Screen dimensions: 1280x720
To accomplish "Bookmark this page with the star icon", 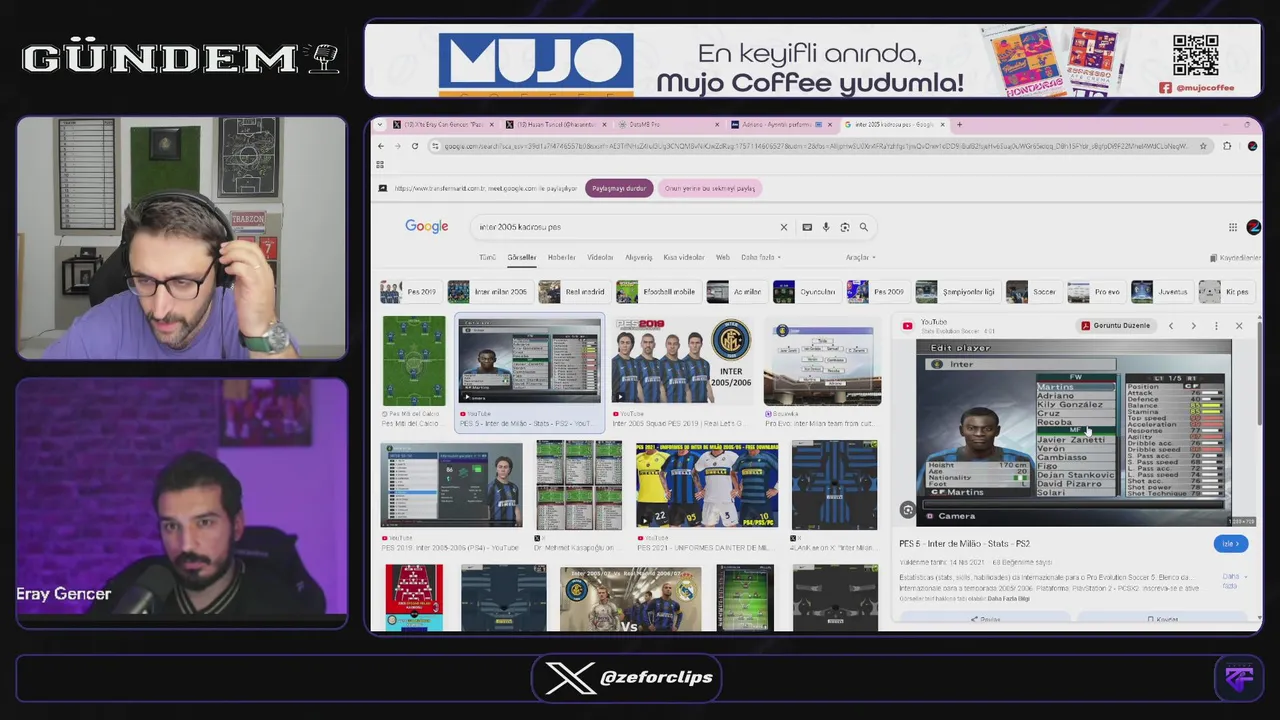I will click(1203, 146).
